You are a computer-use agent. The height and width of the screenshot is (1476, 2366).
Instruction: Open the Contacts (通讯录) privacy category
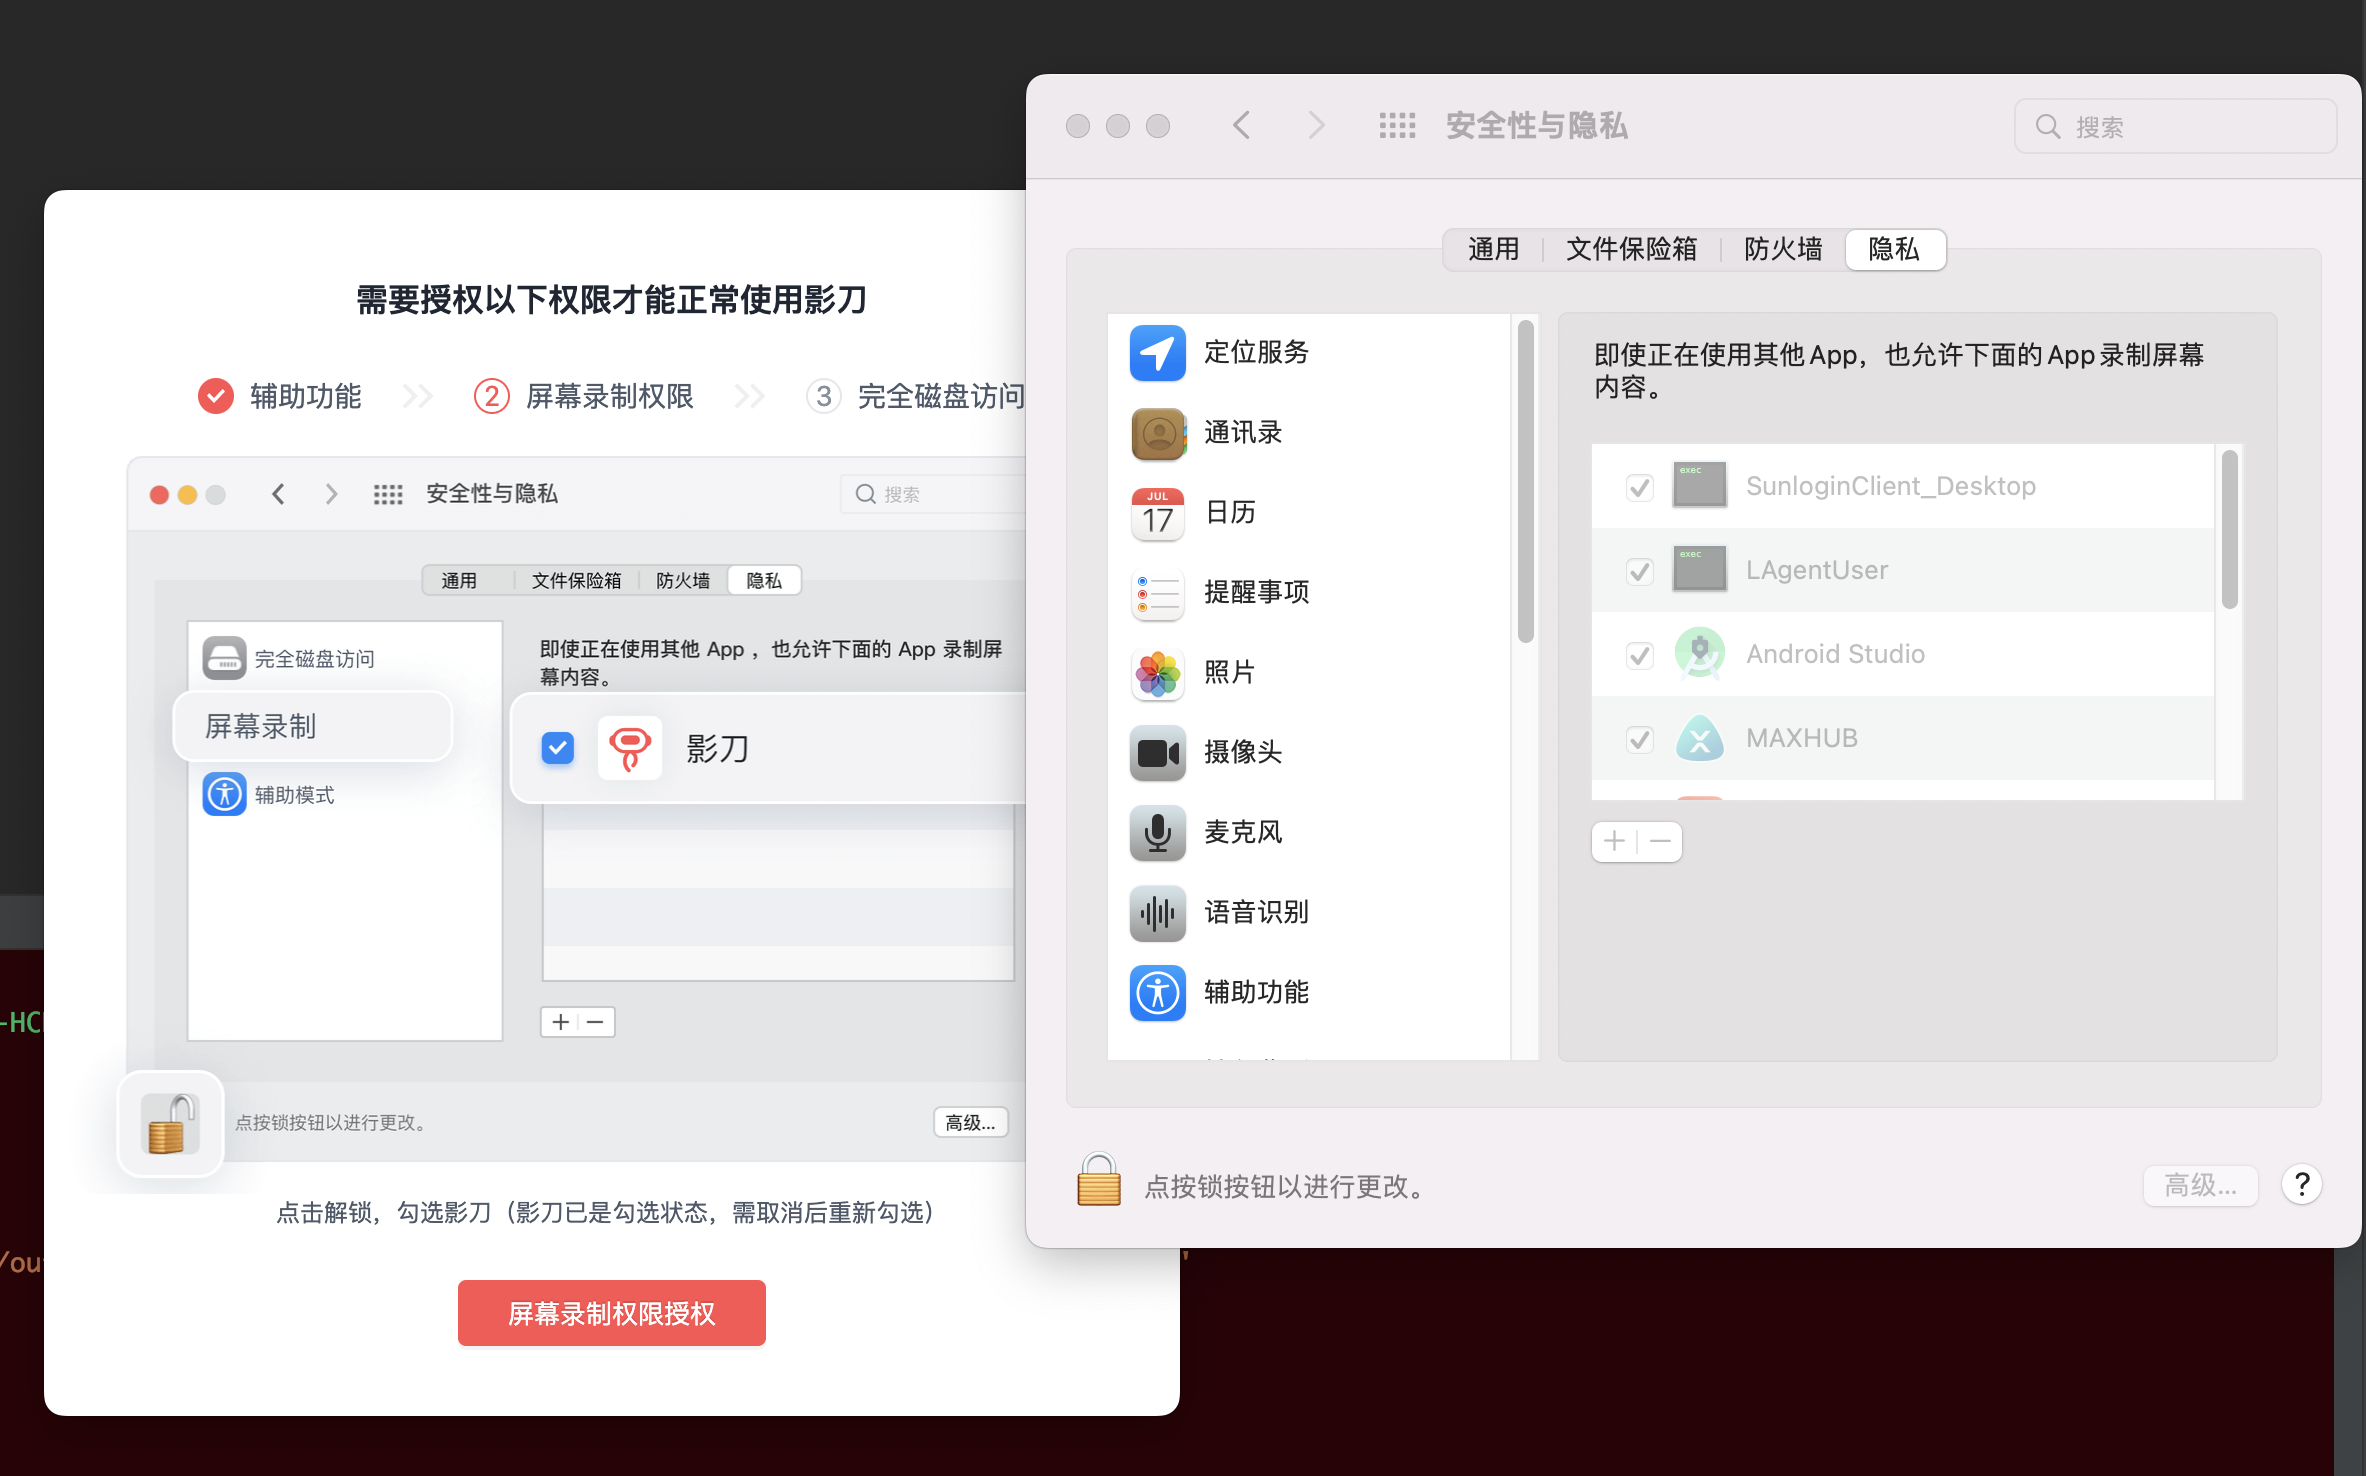point(1242,432)
